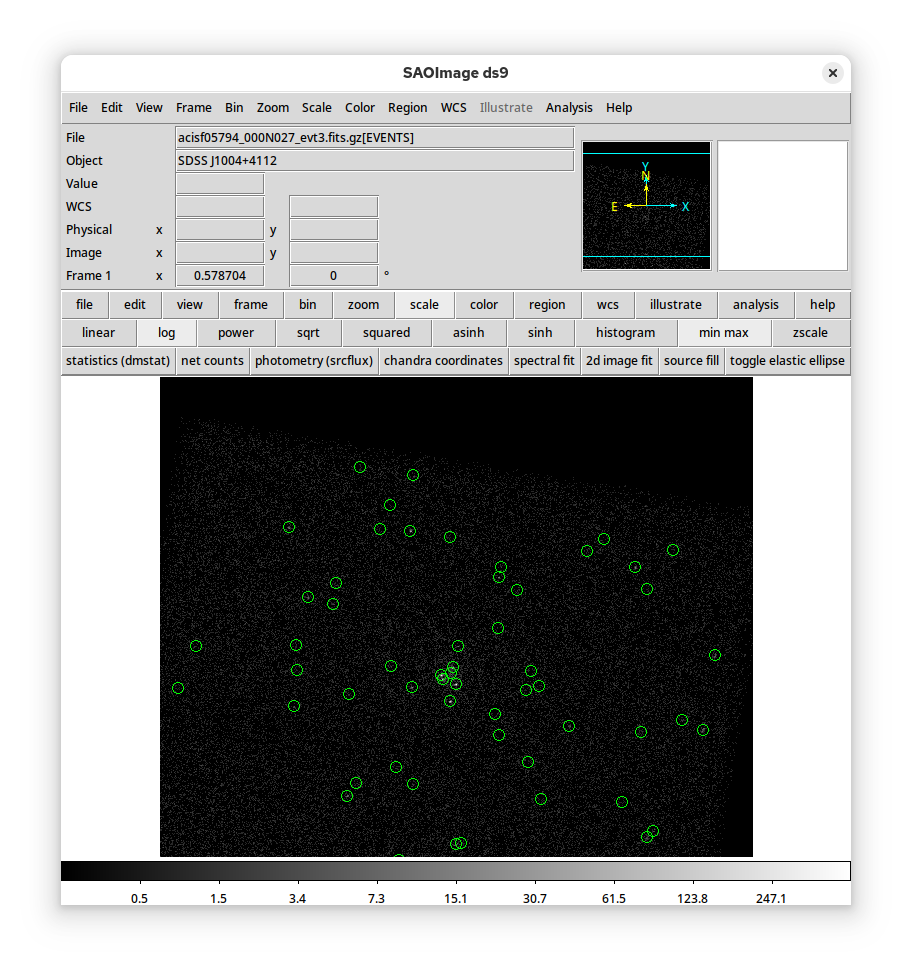This screenshot has width=912, height=972.
Task: Select histogram scale
Action: (x=625, y=333)
